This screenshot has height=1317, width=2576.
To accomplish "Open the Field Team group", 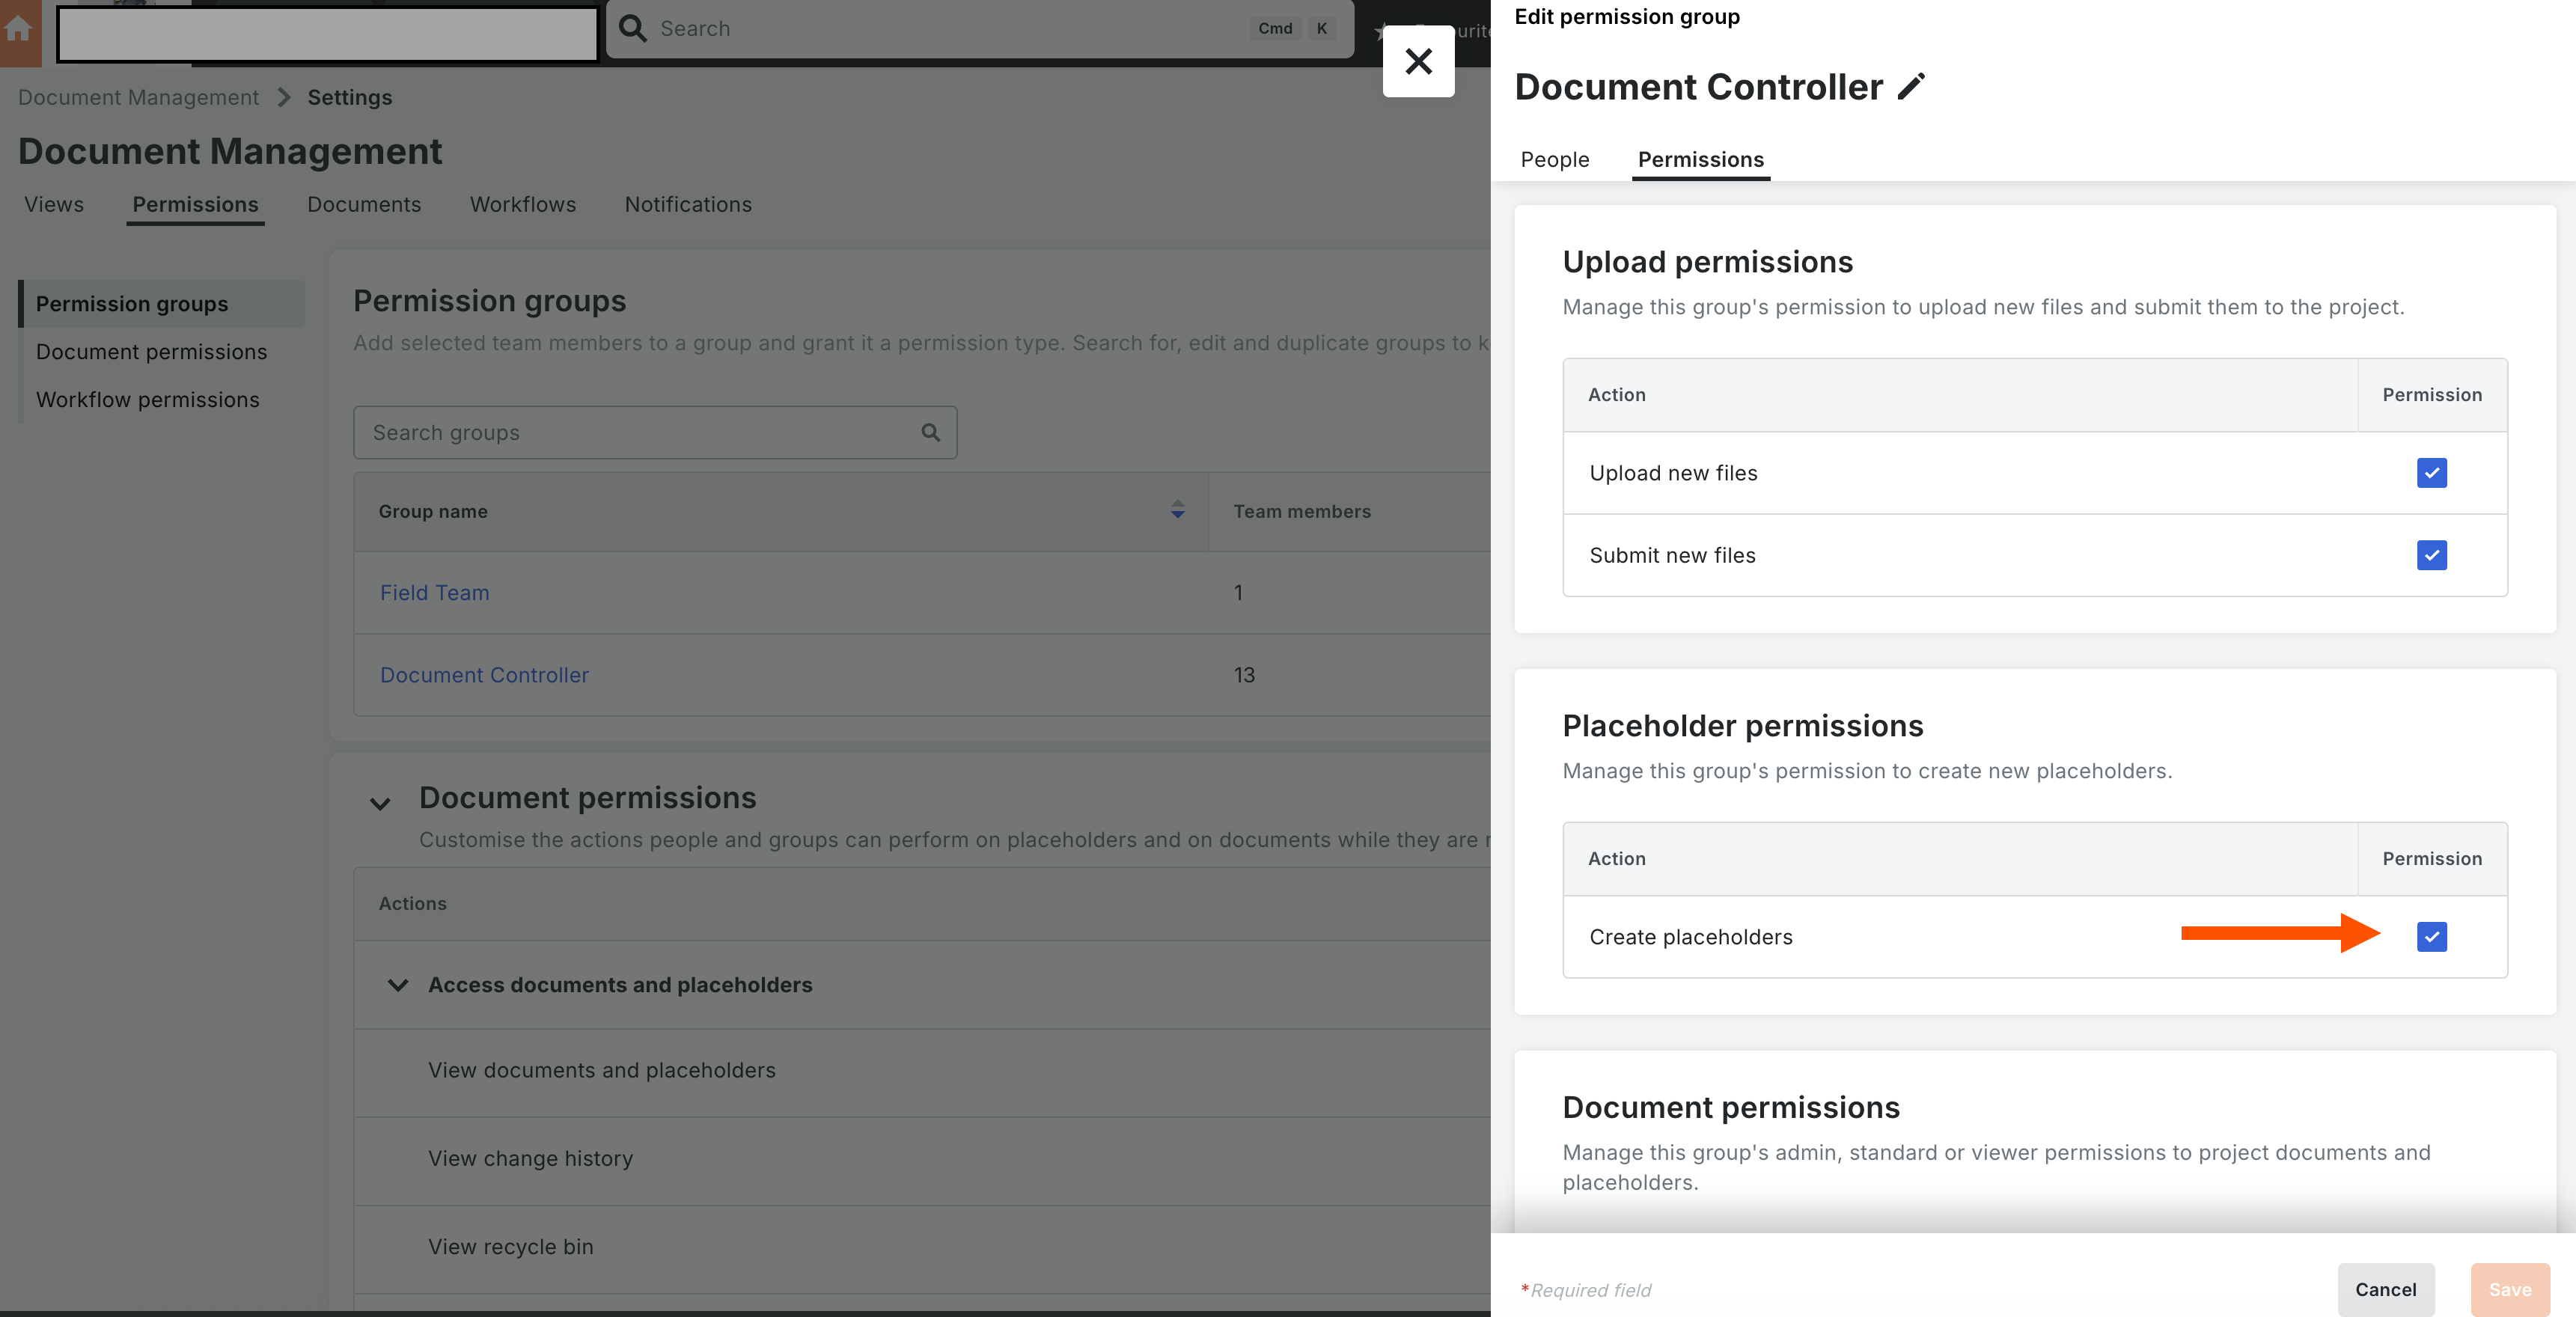I will tap(434, 592).
